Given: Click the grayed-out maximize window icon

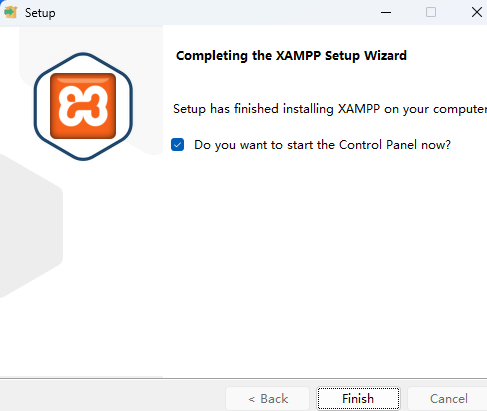Looking at the screenshot, I should click(431, 12).
